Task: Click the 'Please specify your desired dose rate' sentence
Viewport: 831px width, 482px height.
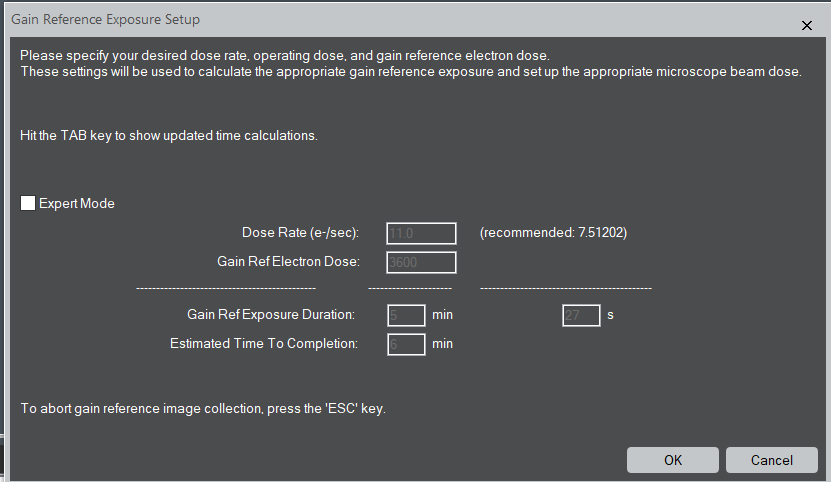Action: click(285, 56)
